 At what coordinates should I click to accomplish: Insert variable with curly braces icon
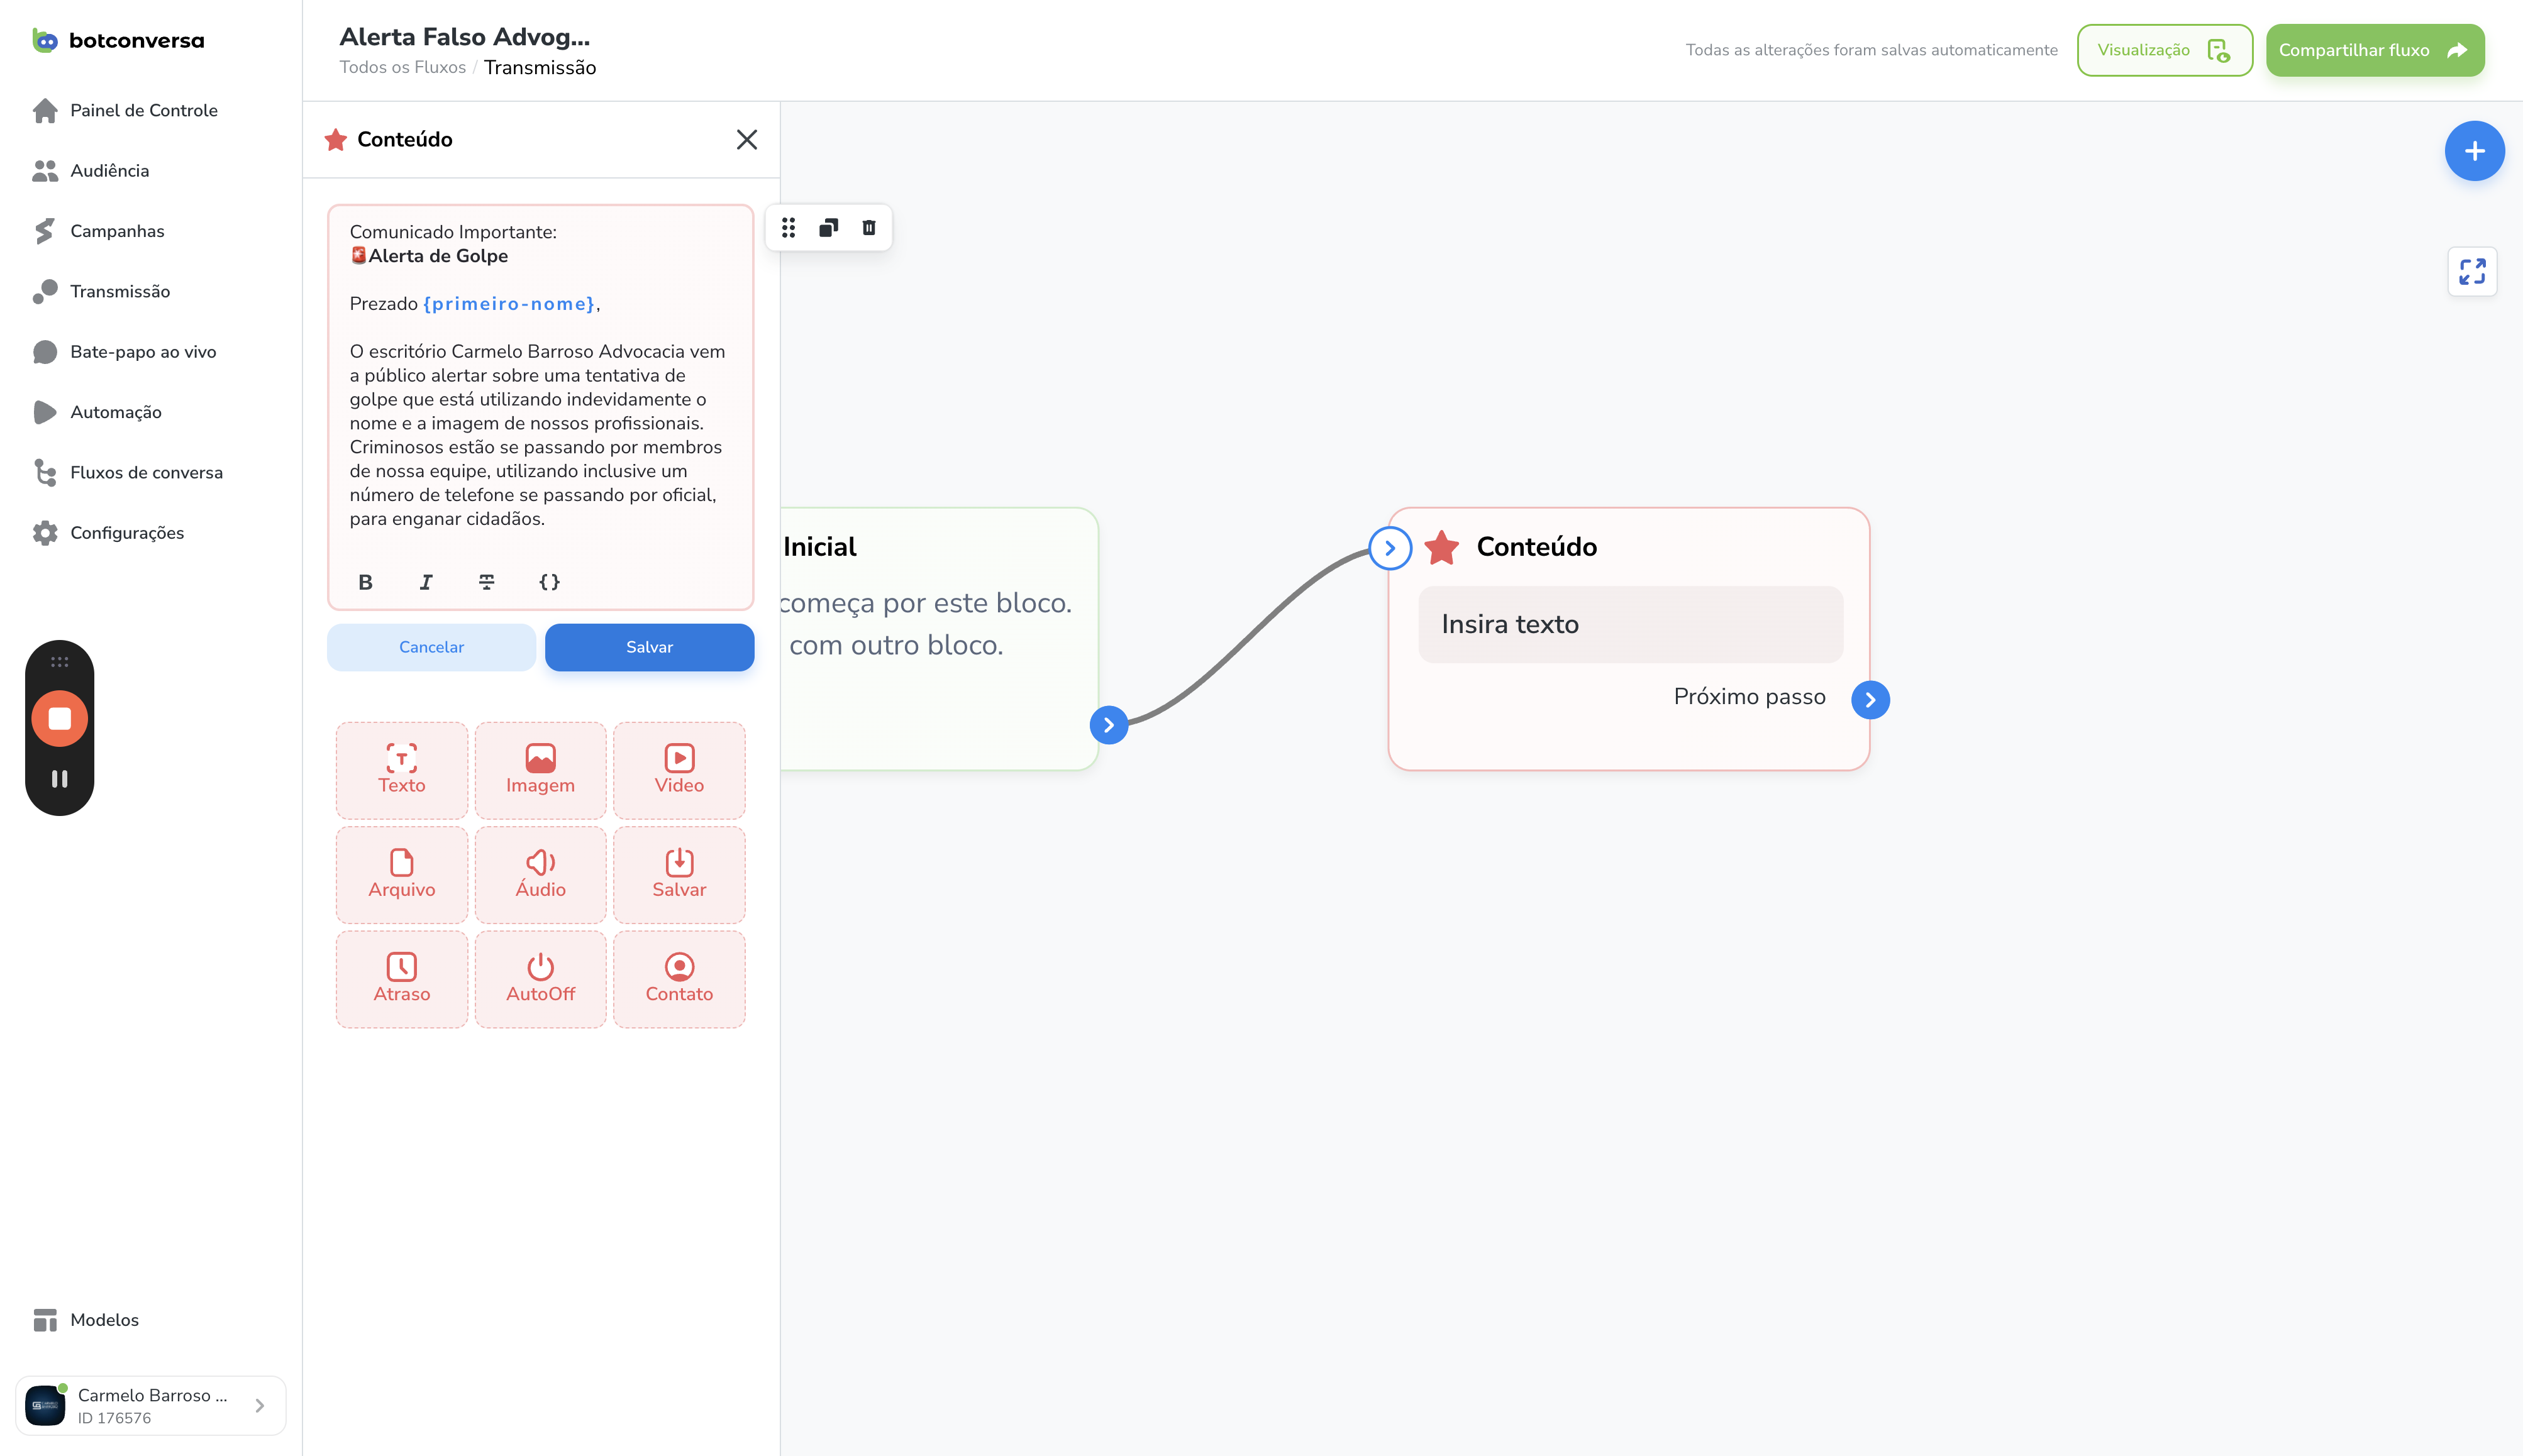(x=549, y=582)
